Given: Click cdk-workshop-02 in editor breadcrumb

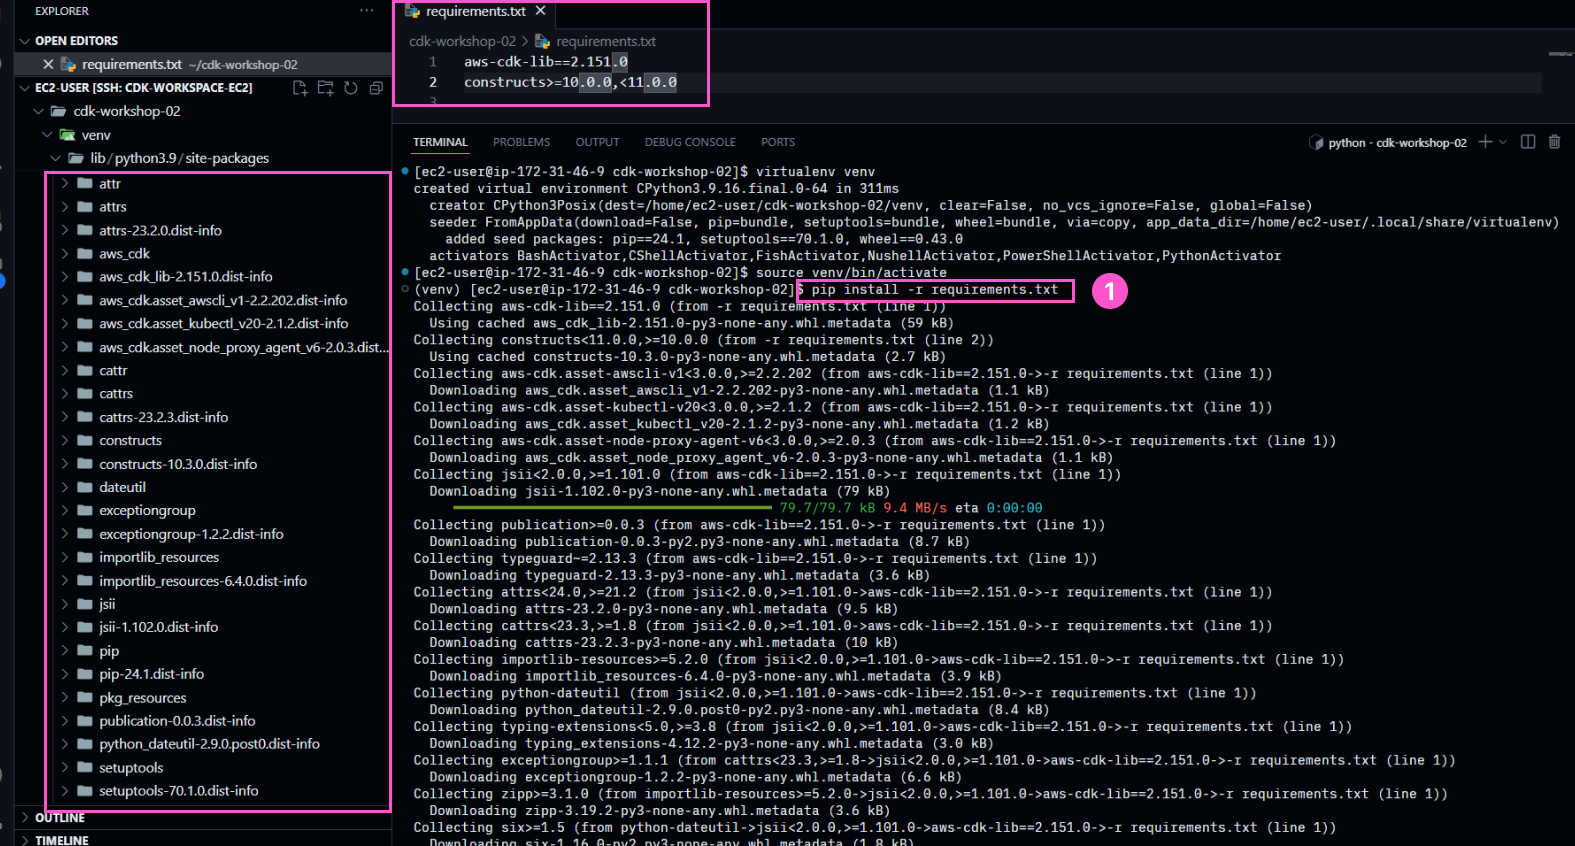Looking at the screenshot, I should [x=462, y=41].
